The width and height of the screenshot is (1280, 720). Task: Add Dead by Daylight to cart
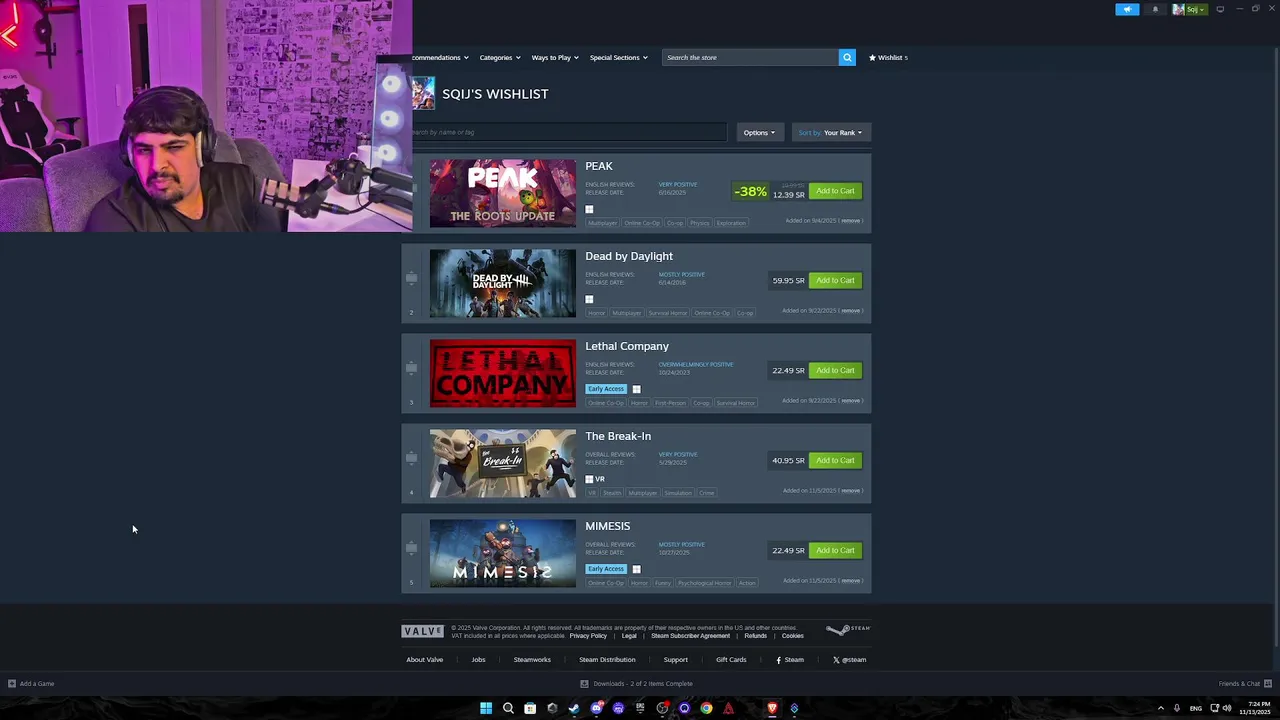coord(835,280)
